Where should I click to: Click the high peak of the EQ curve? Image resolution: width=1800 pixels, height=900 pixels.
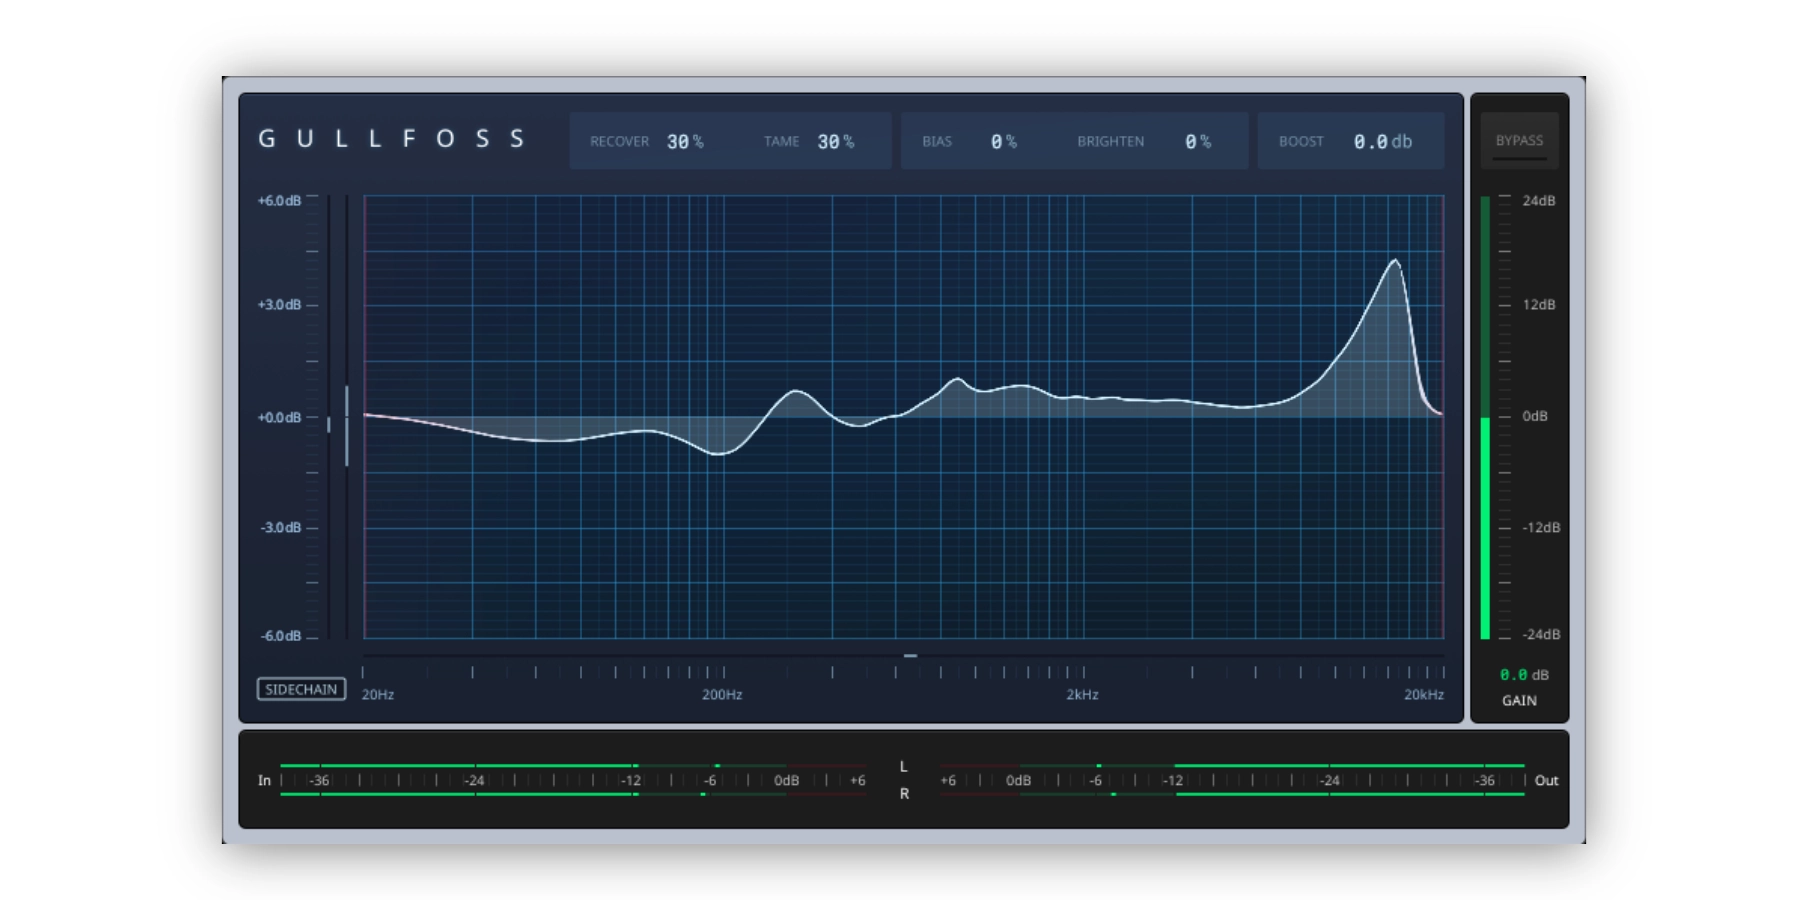(x=1395, y=261)
